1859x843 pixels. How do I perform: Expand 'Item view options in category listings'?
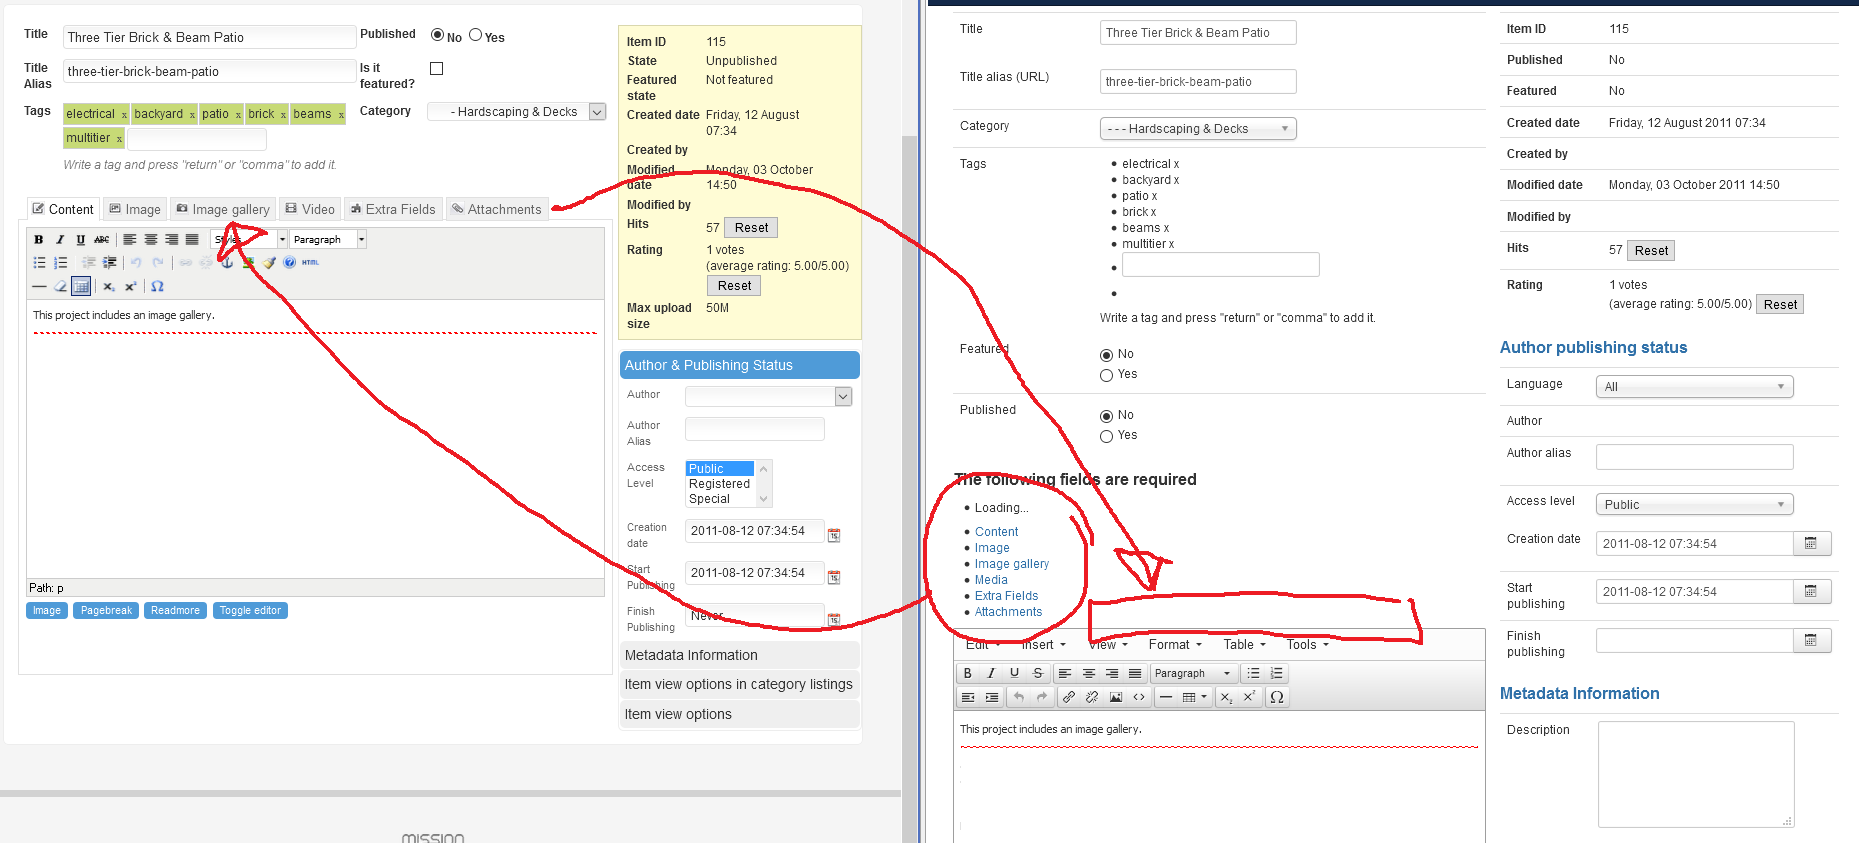739,685
